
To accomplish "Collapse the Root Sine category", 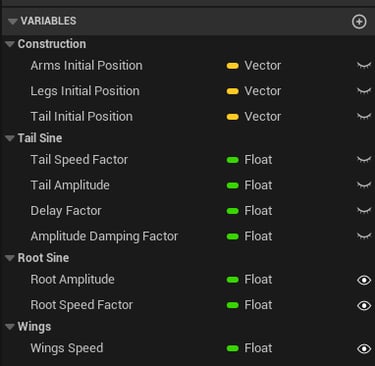I will [x=10, y=258].
